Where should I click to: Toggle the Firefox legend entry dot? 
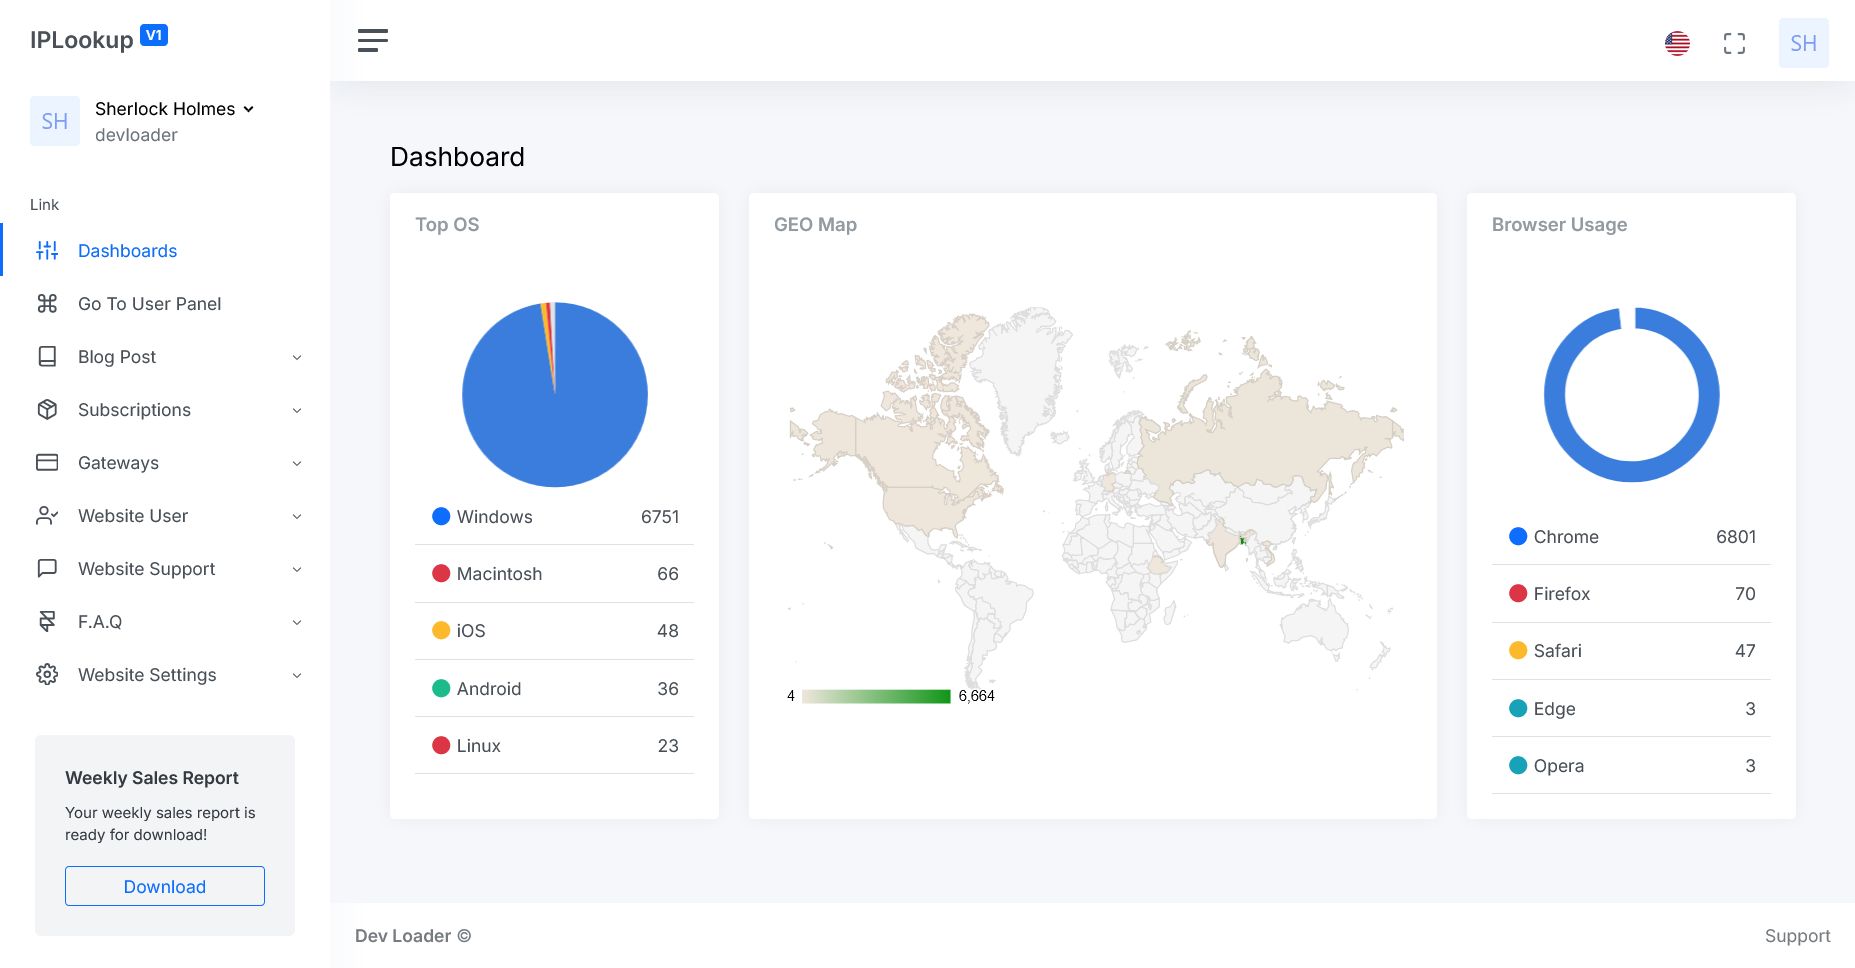[x=1518, y=594]
